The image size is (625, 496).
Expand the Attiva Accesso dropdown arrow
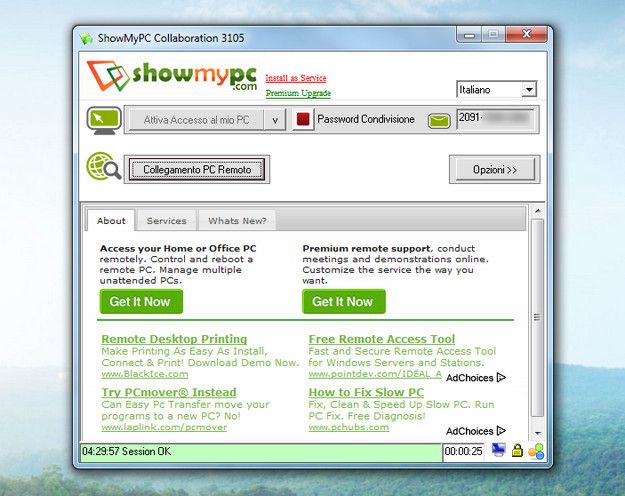[x=275, y=120]
